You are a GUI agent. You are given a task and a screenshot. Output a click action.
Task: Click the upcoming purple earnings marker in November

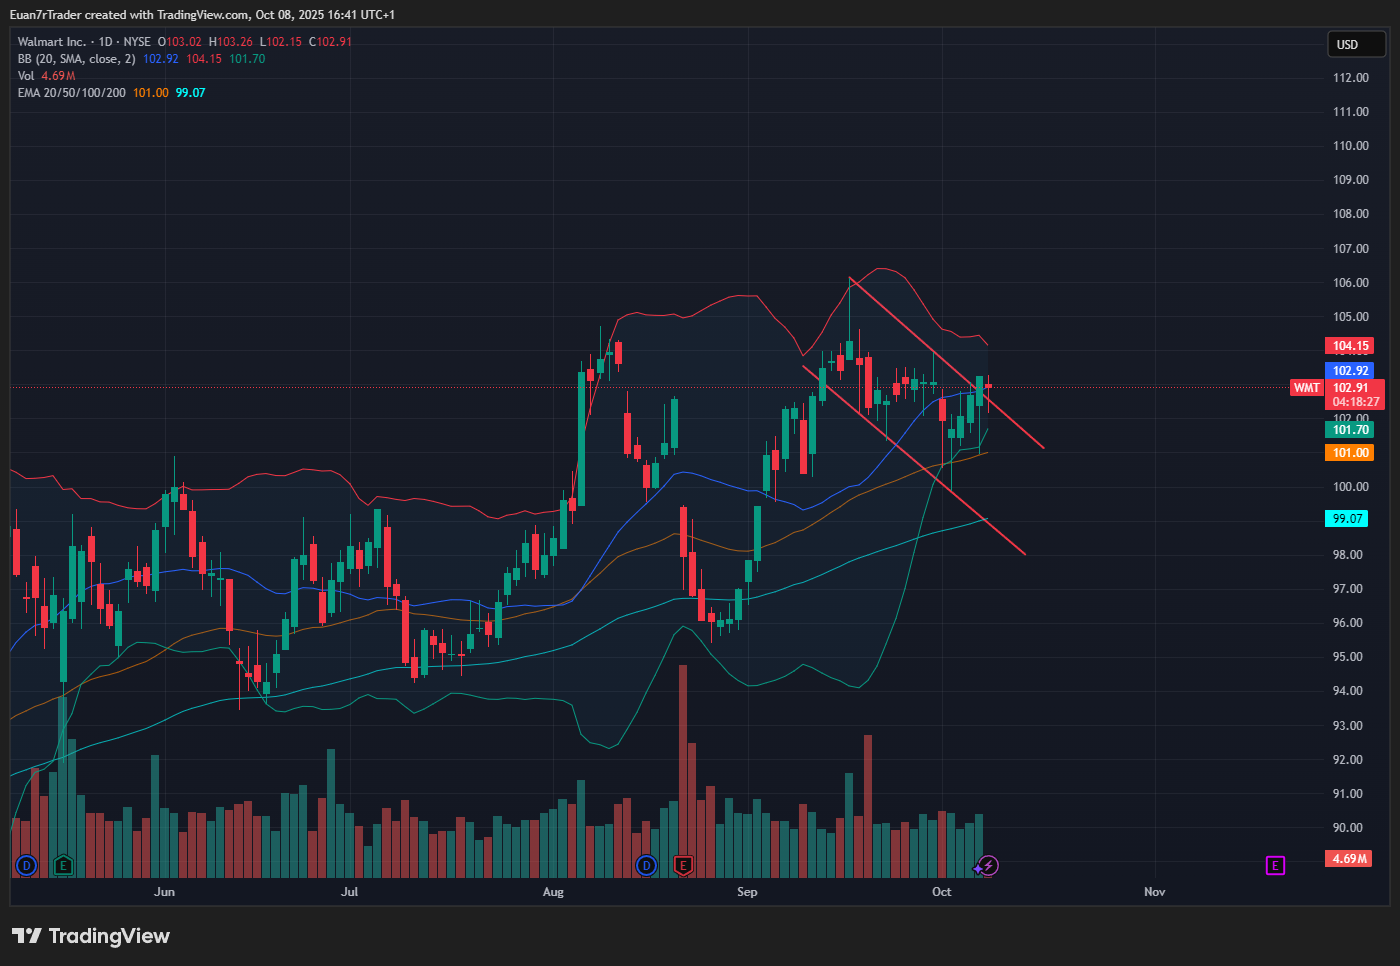pos(1275,865)
